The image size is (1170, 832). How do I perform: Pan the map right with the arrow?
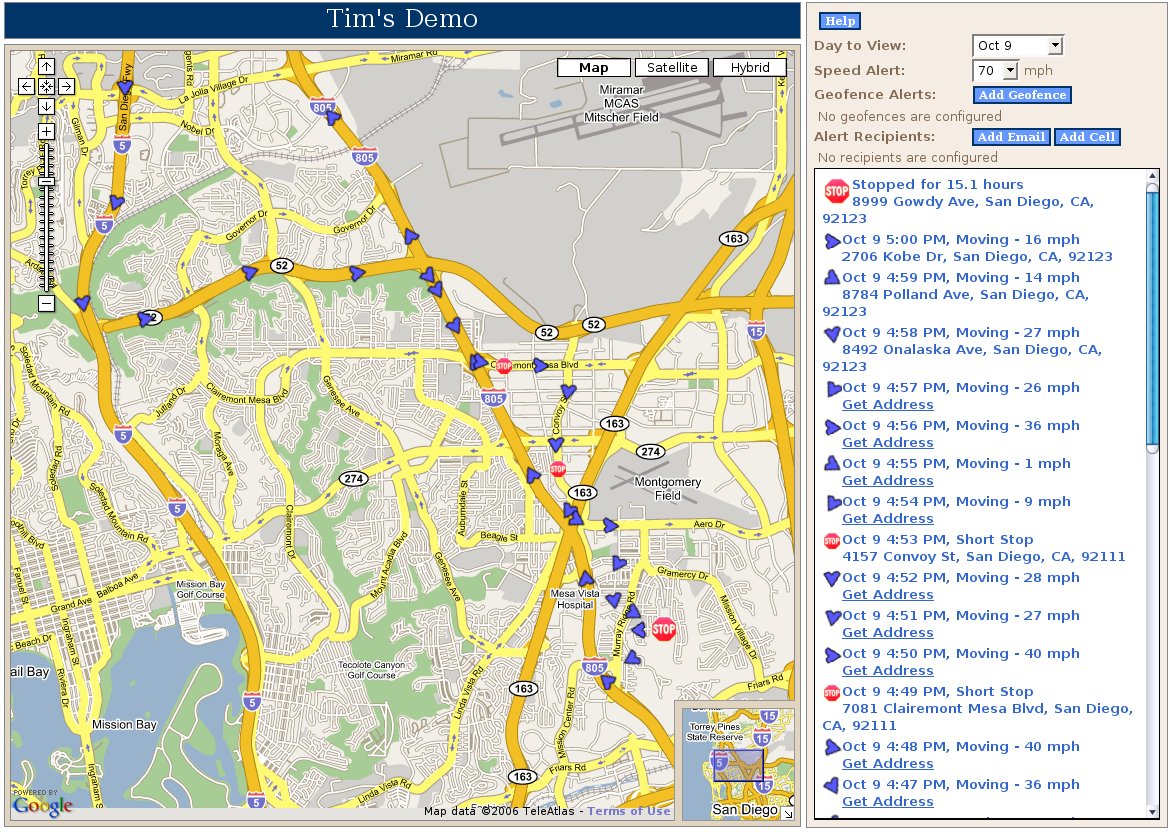coord(66,87)
